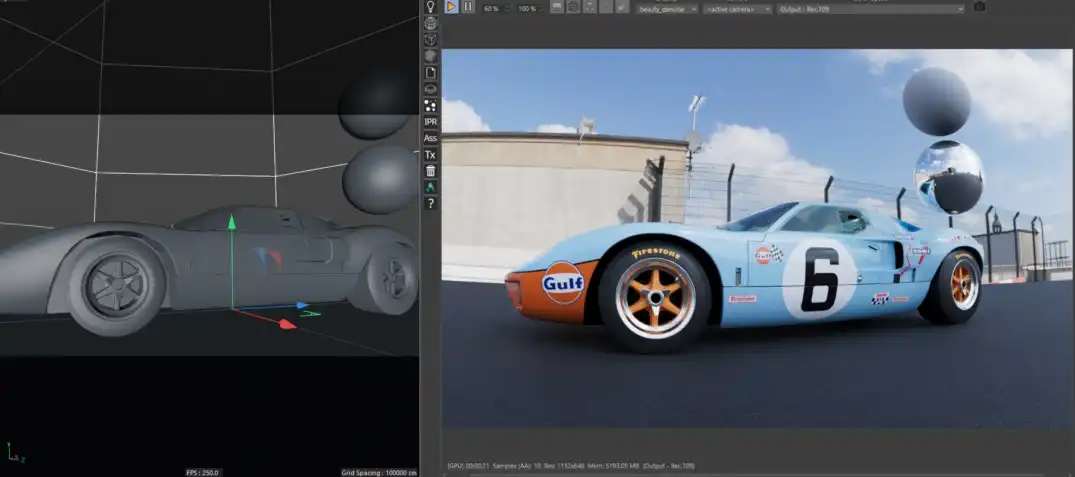
Task: Click the Ass export icon
Action: click(x=431, y=138)
